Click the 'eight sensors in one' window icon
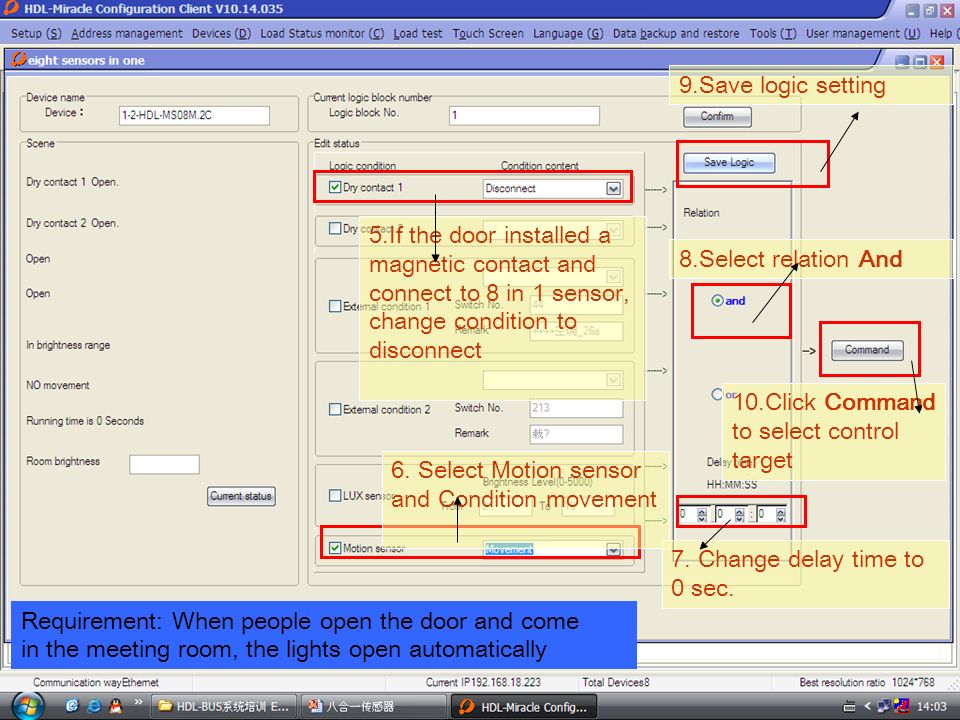Screen dimensions: 960x720 click(x=18, y=59)
